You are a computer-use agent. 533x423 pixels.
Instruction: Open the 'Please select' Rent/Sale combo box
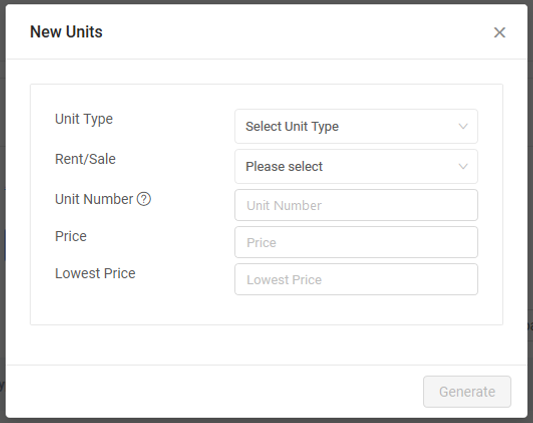coord(356,167)
